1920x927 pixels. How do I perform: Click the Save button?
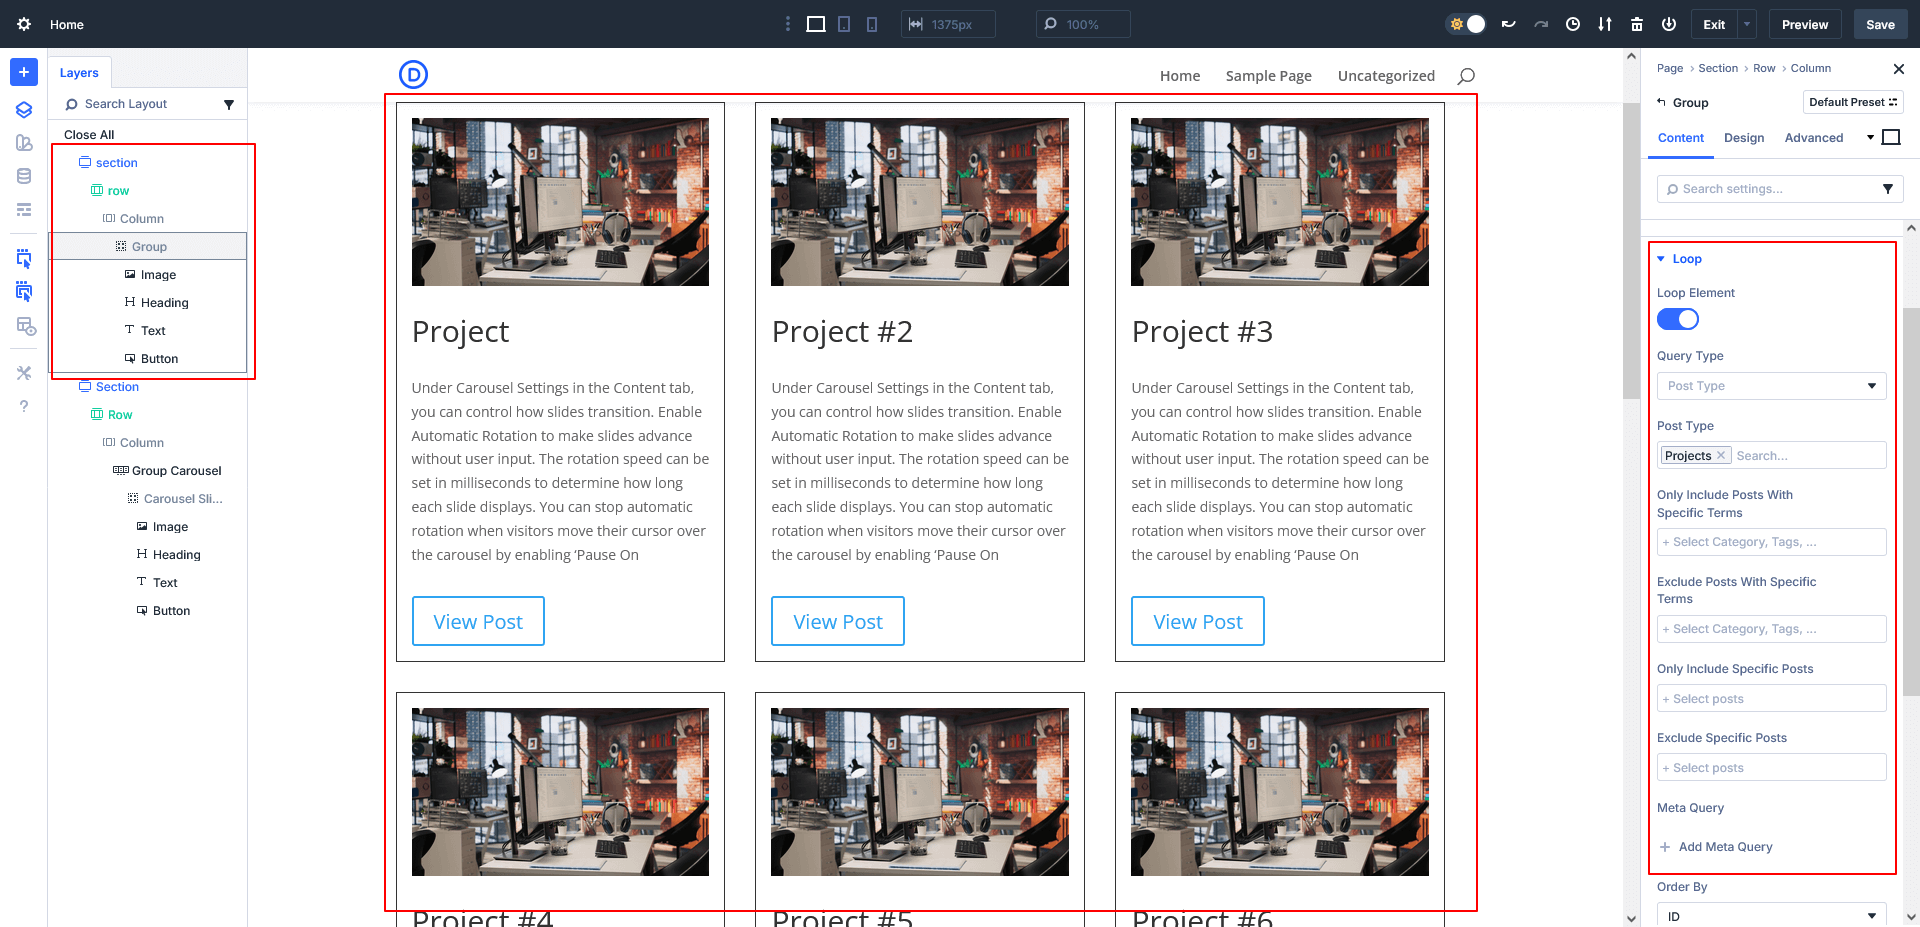1880,23
